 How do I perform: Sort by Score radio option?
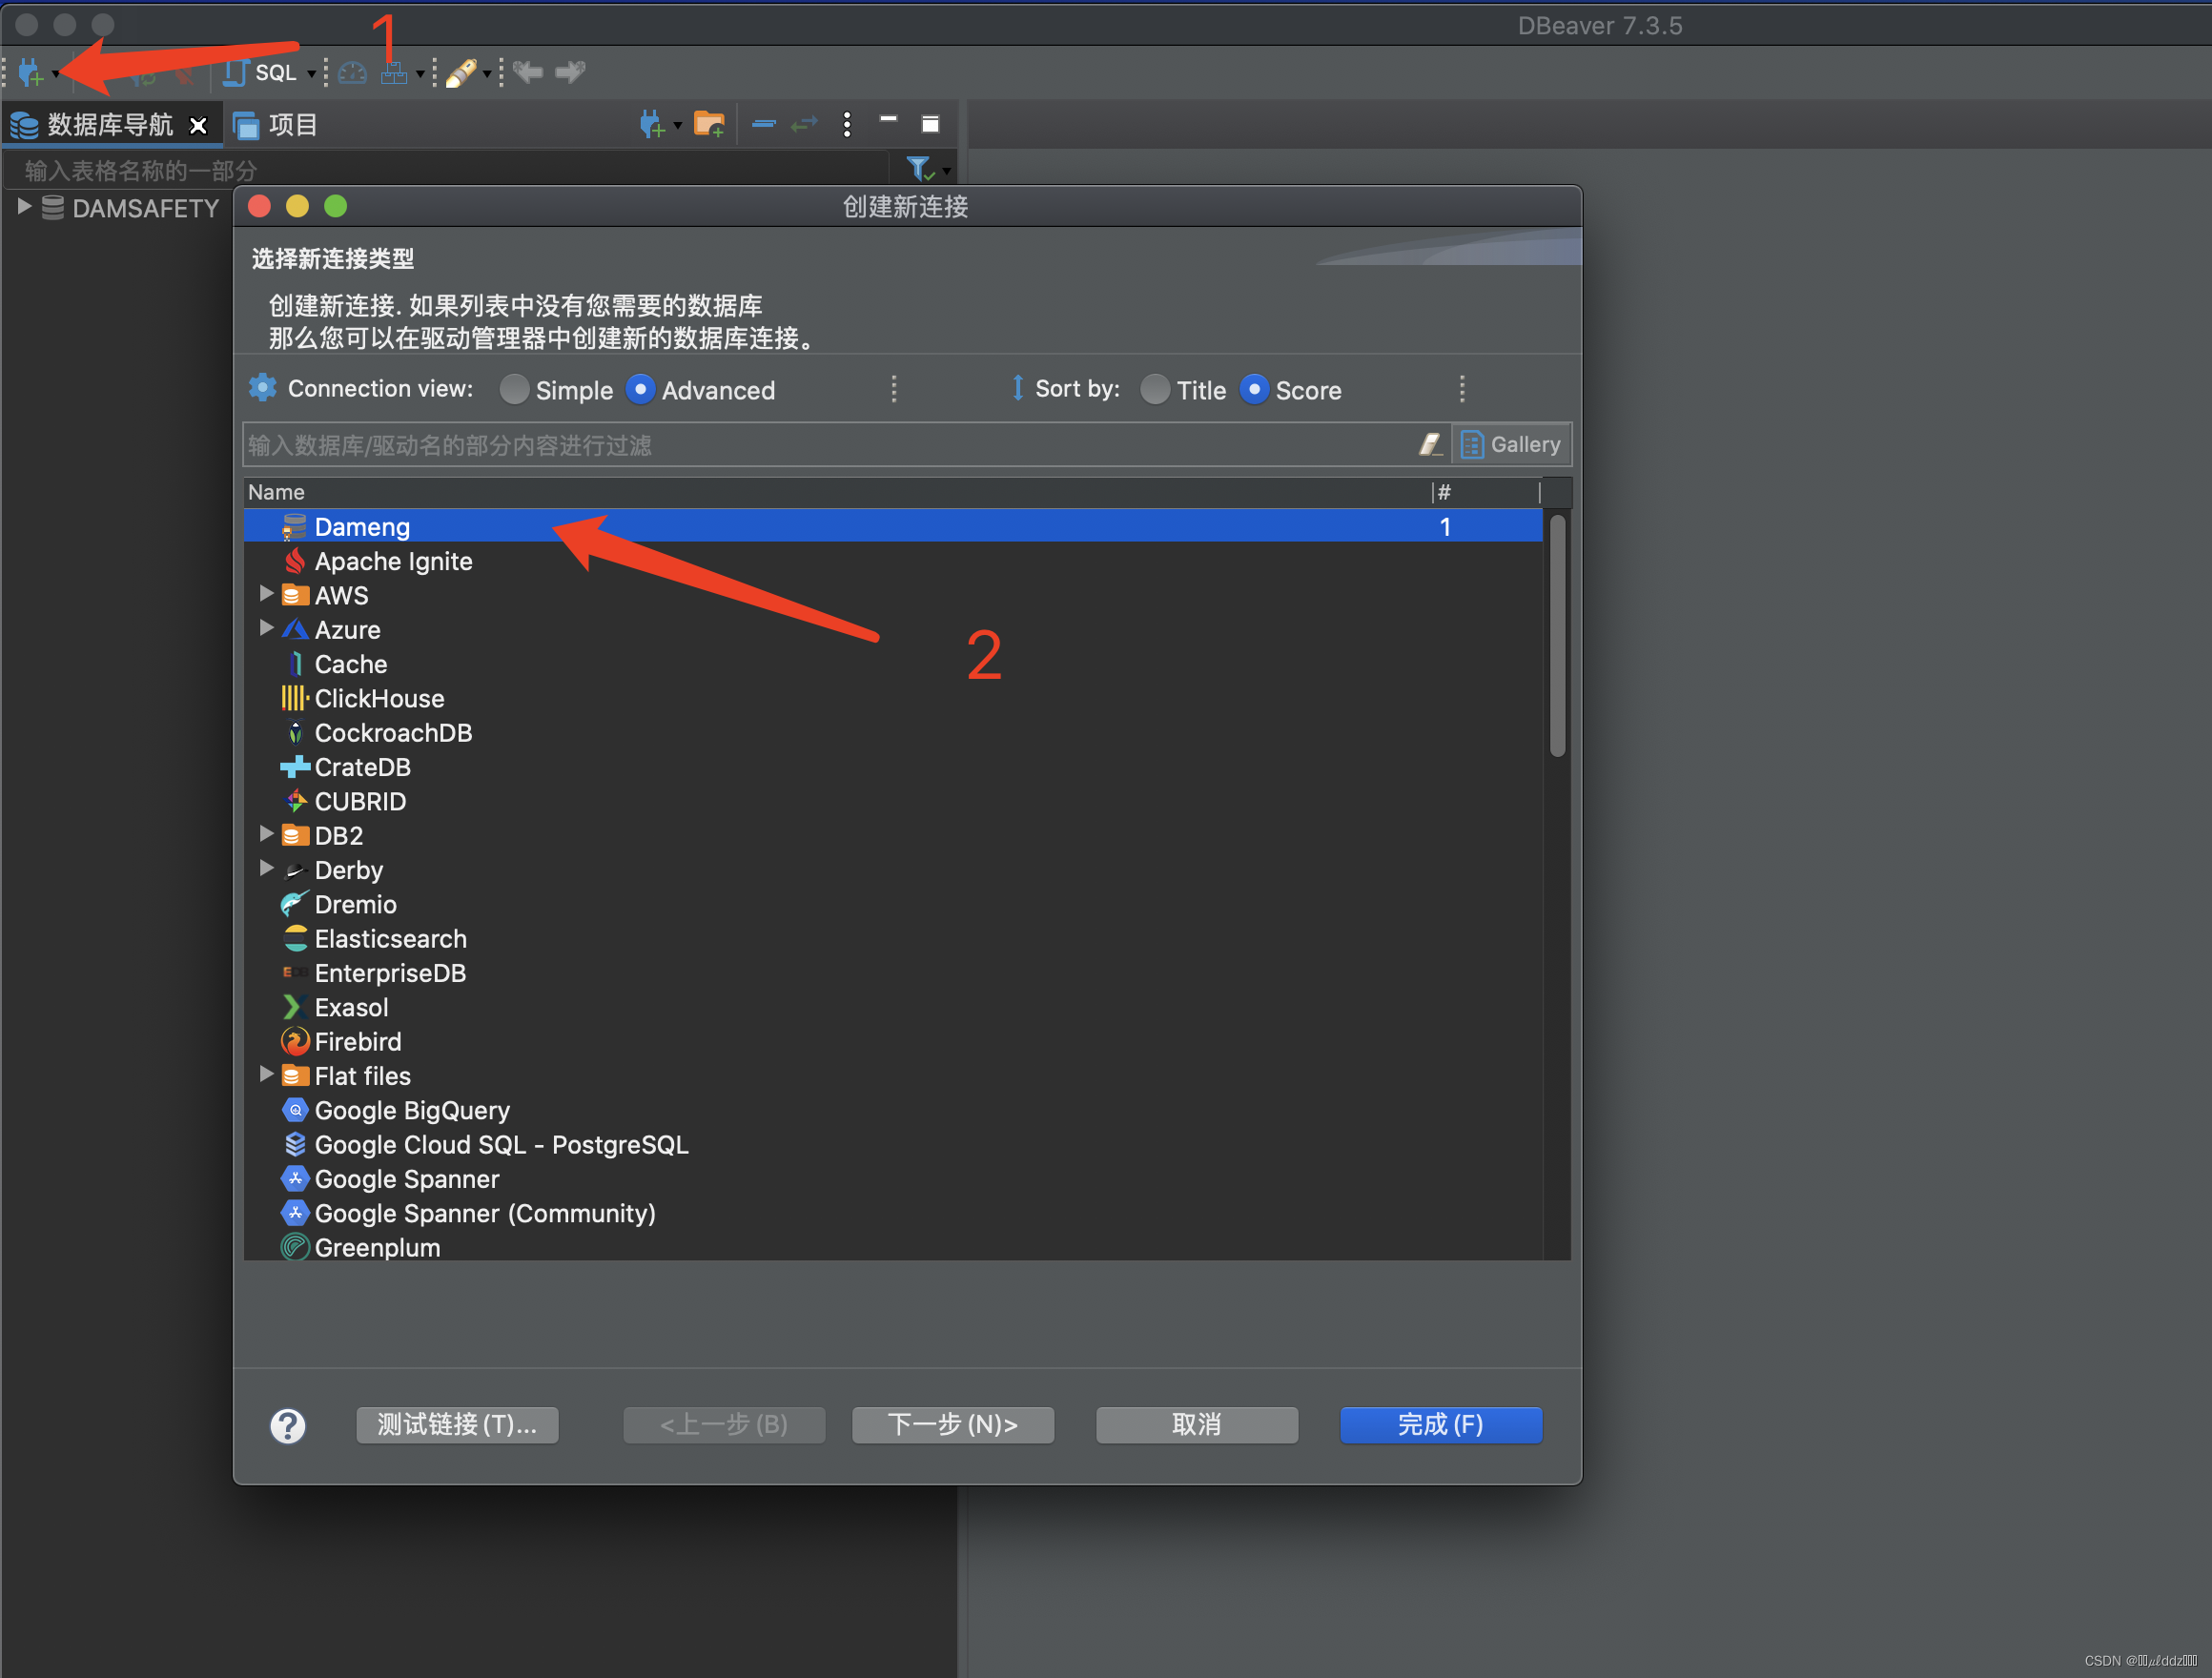tap(1254, 389)
